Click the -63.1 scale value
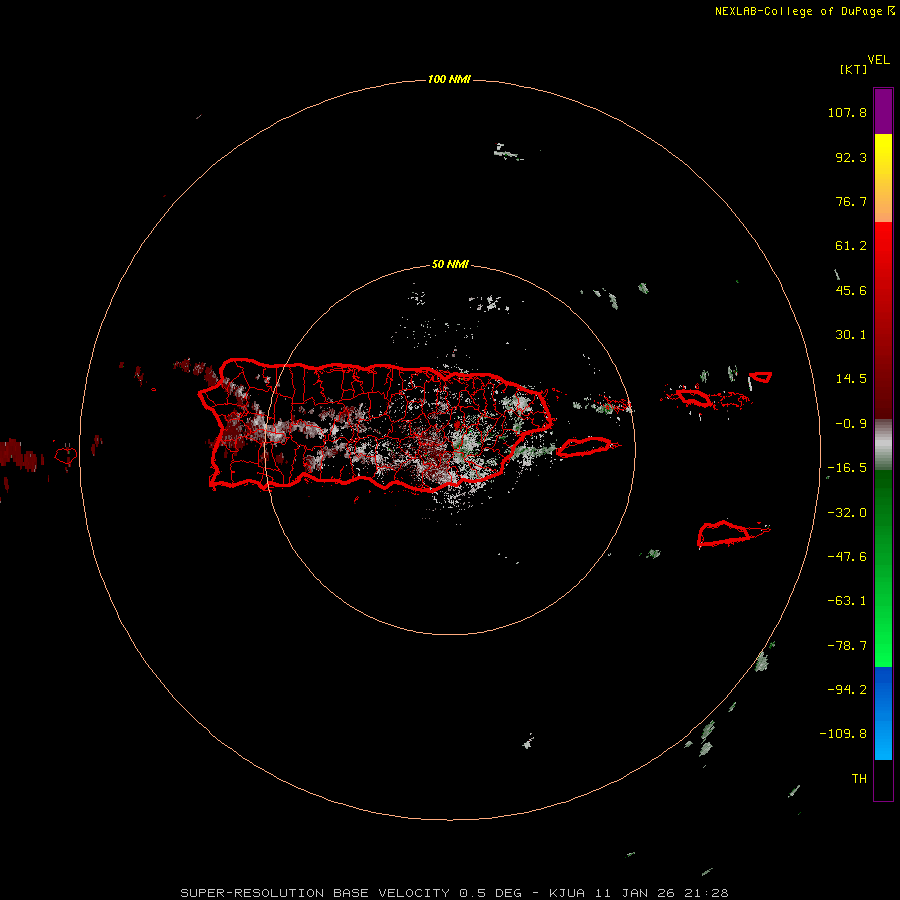Screen dimensions: 900x900 [x=847, y=601]
